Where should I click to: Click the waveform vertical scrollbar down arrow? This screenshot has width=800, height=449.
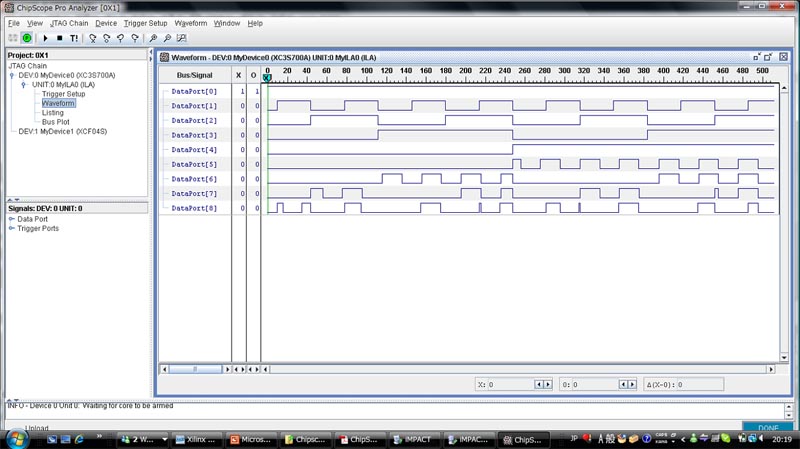[x=784, y=358]
